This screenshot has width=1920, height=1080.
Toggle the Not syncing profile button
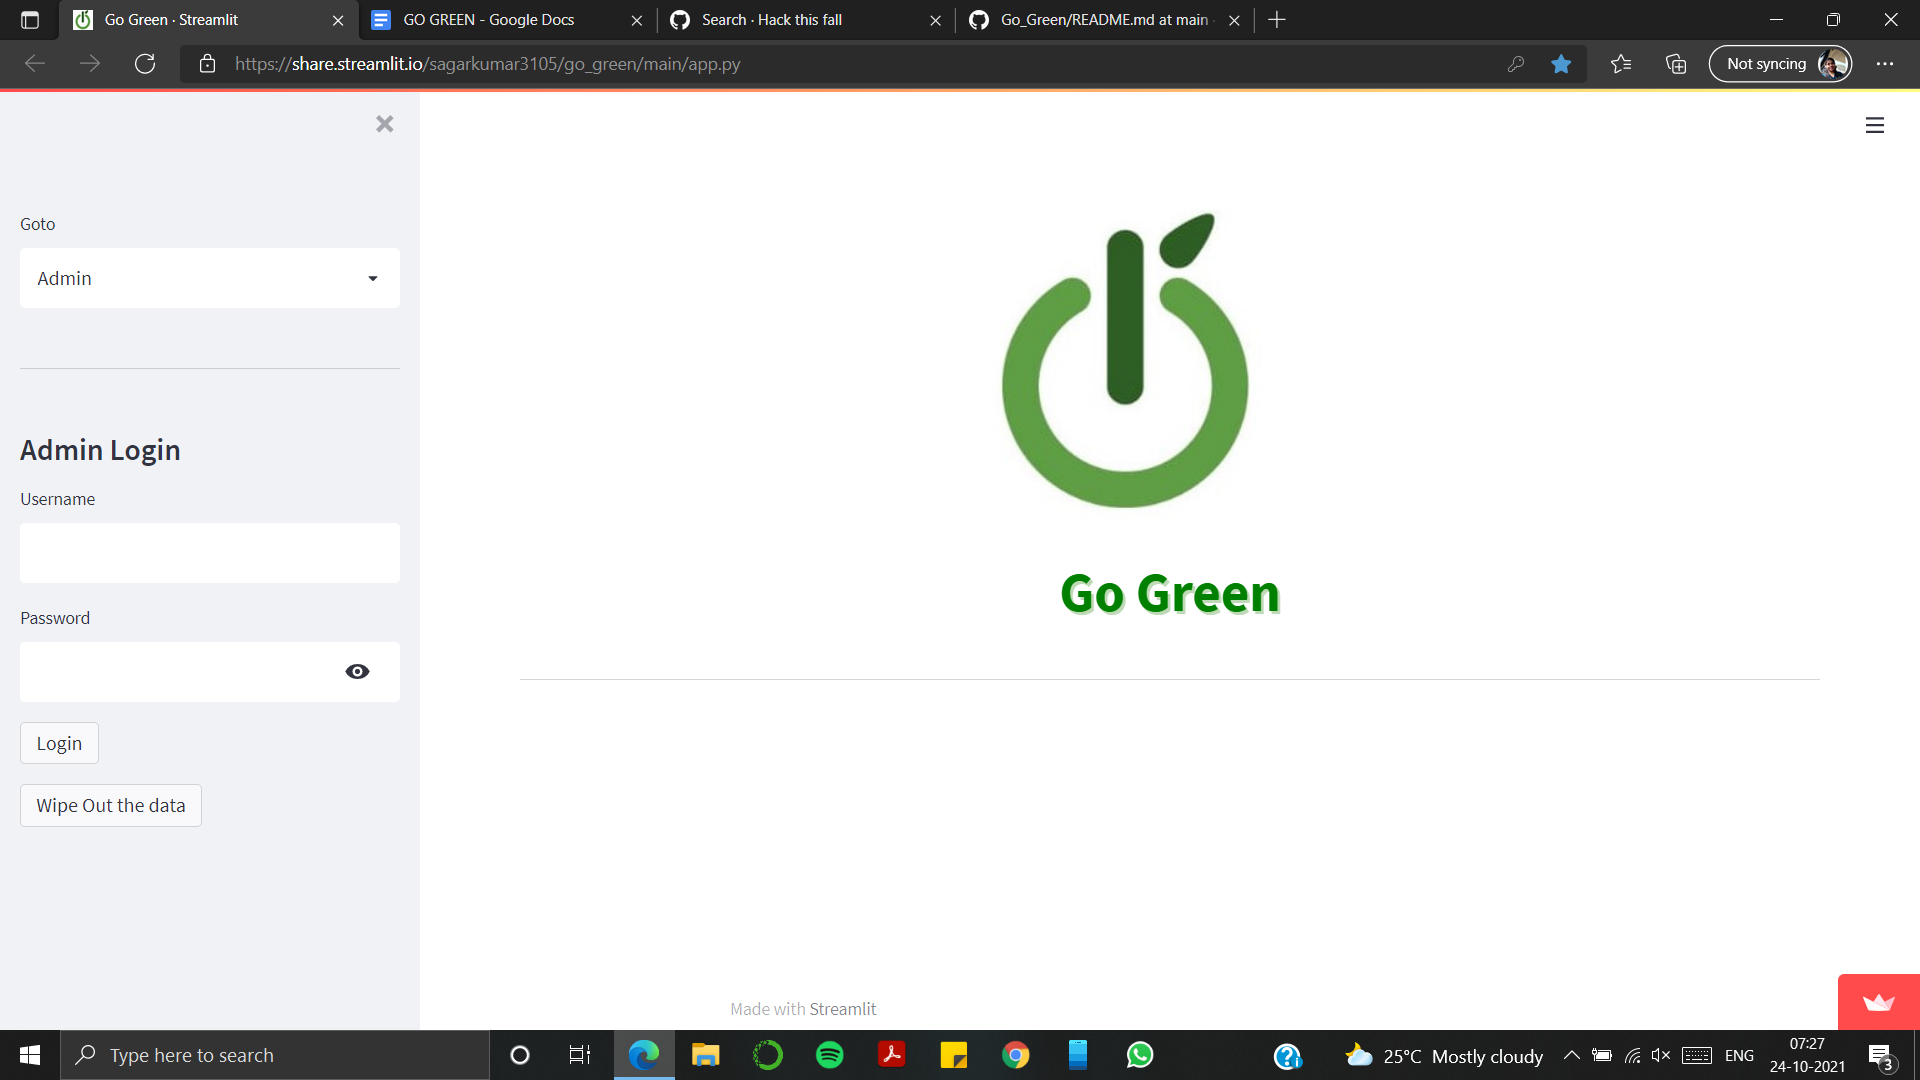pyautogui.click(x=1780, y=64)
